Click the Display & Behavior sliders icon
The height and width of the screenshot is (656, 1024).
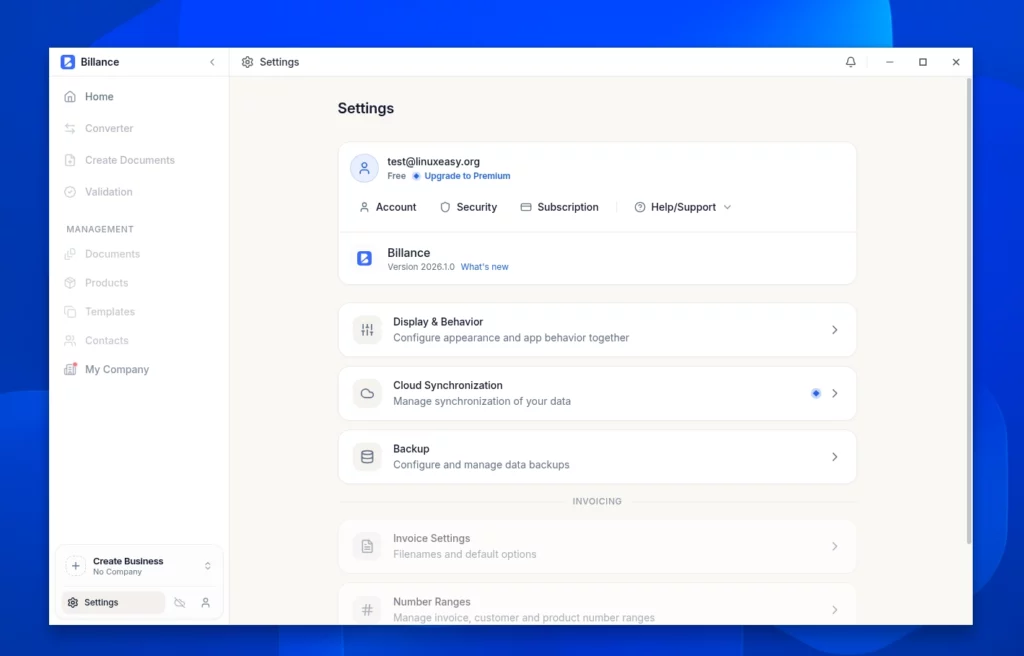pyautogui.click(x=367, y=330)
